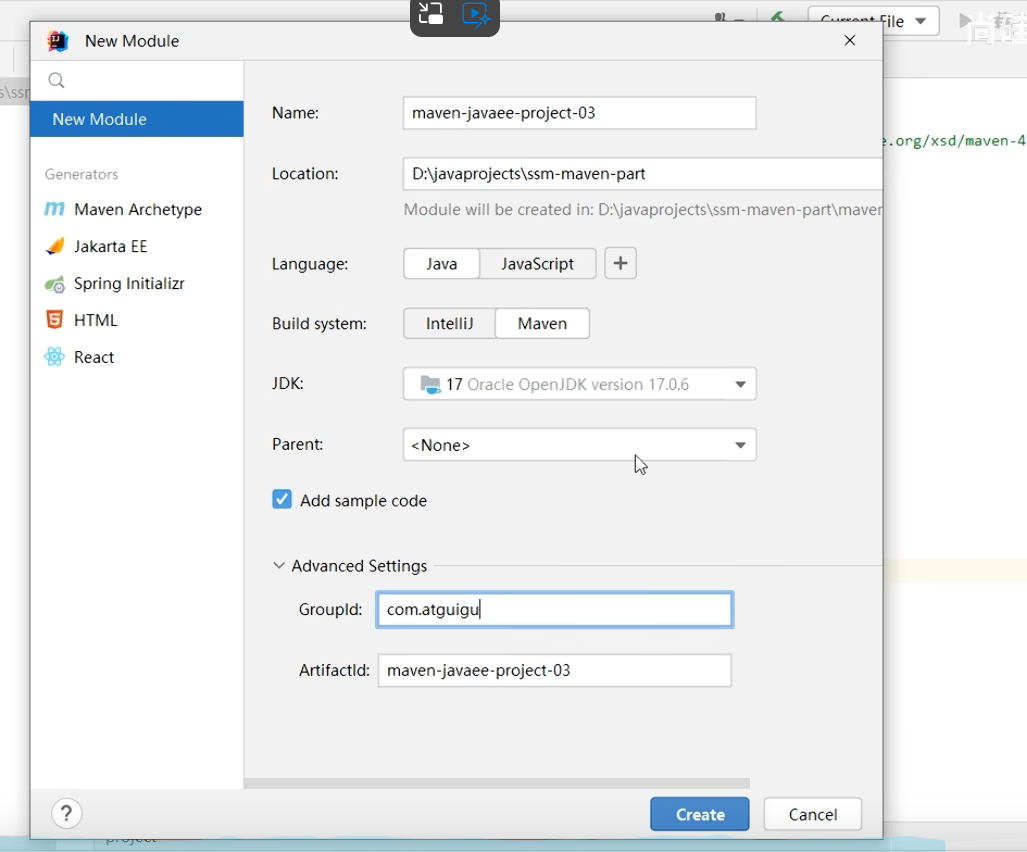Click the Jakarta EE sail icon
1027x852 pixels.
tap(54, 246)
